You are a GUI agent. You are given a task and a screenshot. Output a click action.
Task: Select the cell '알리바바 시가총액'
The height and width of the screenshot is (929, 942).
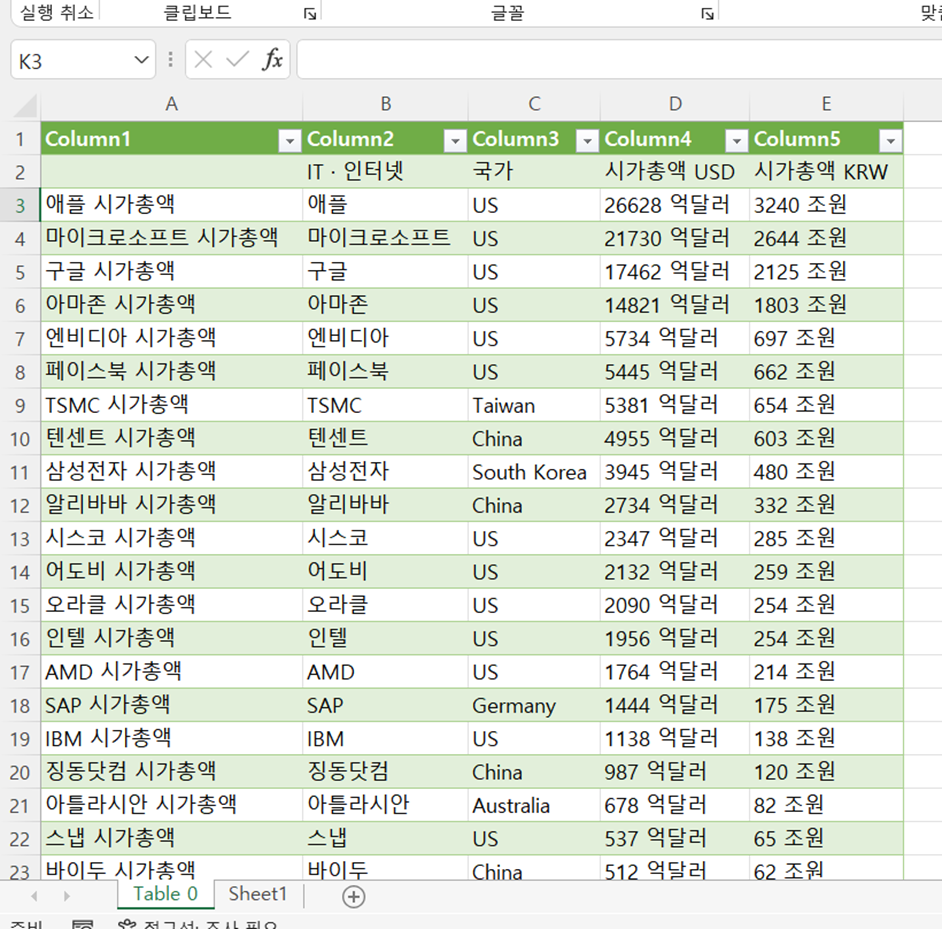[x=172, y=505]
